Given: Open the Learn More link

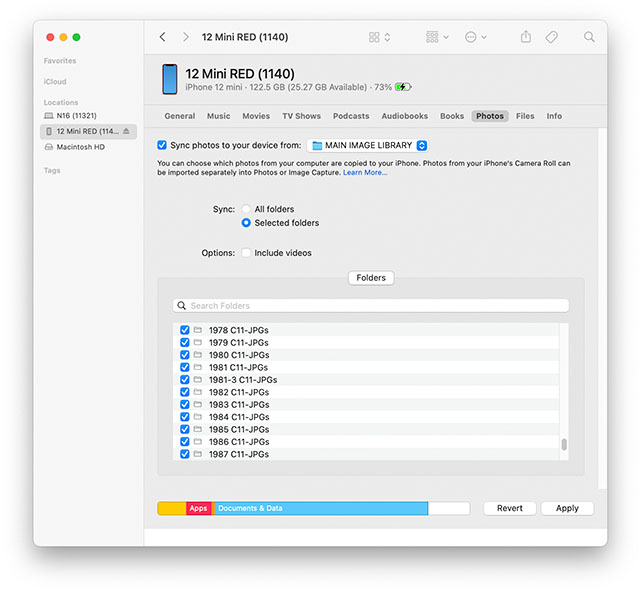Looking at the screenshot, I should (x=365, y=173).
